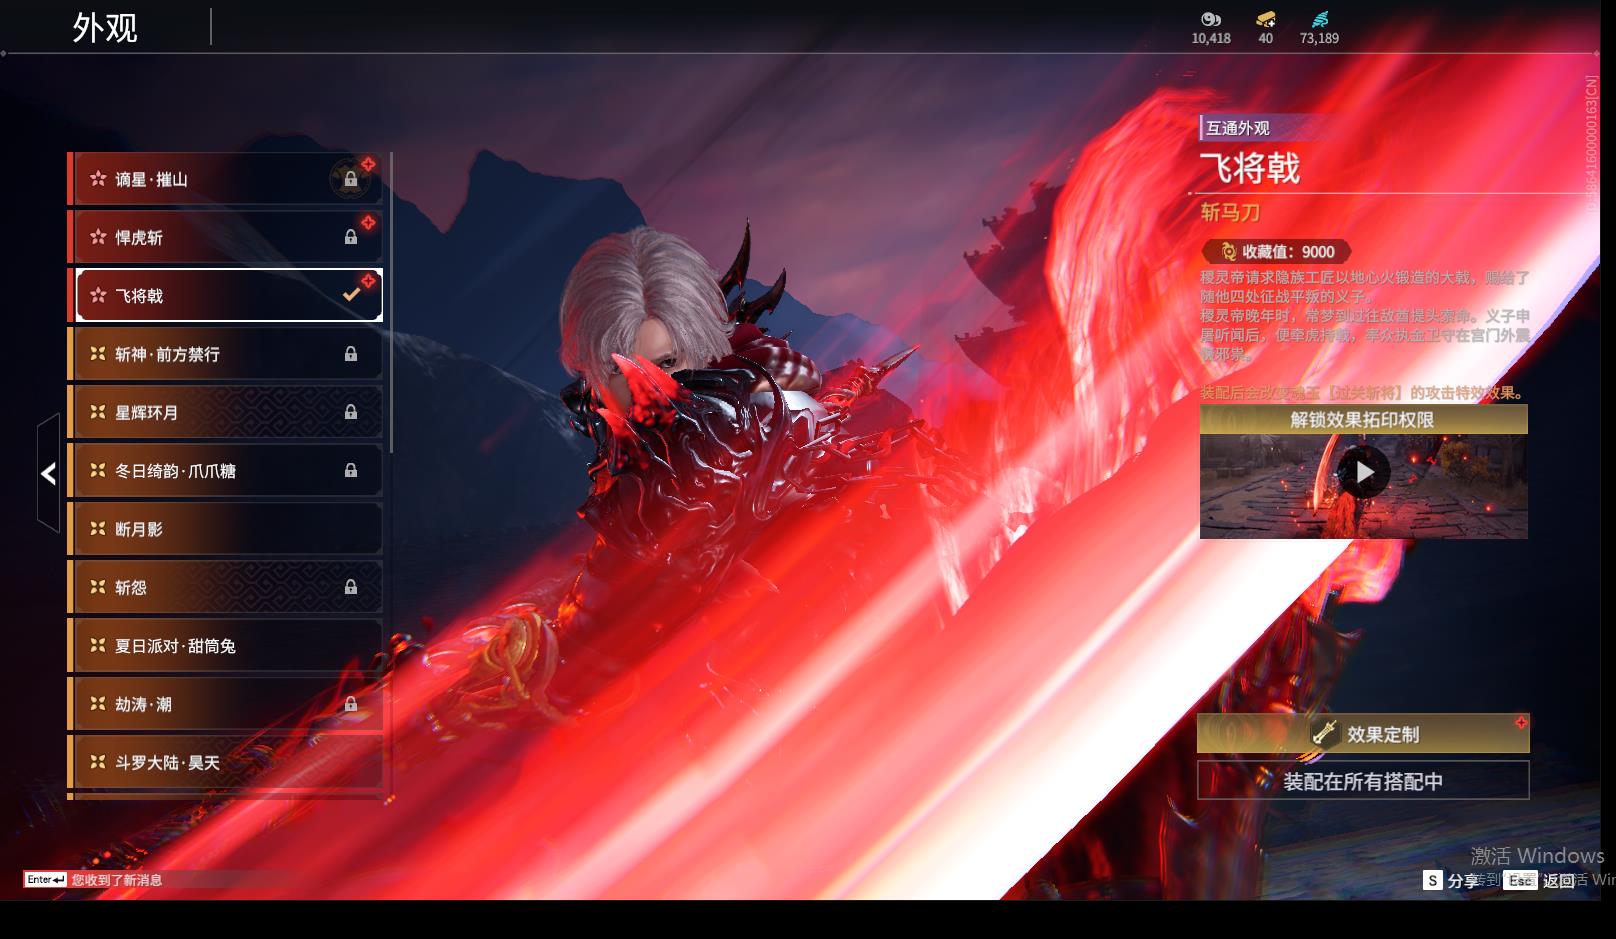Click the gold ingot currency icon
Screen dimensions: 1616x939
point(1265,19)
